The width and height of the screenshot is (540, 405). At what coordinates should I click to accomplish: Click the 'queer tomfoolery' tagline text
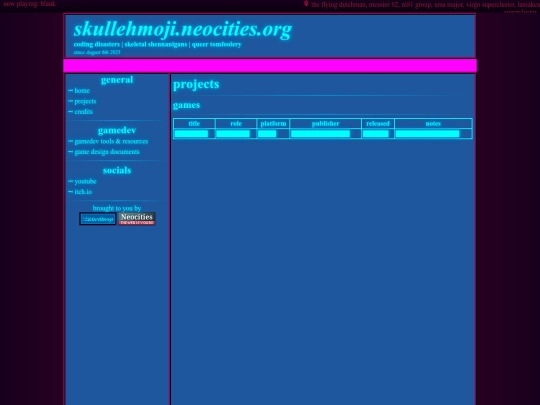217,44
